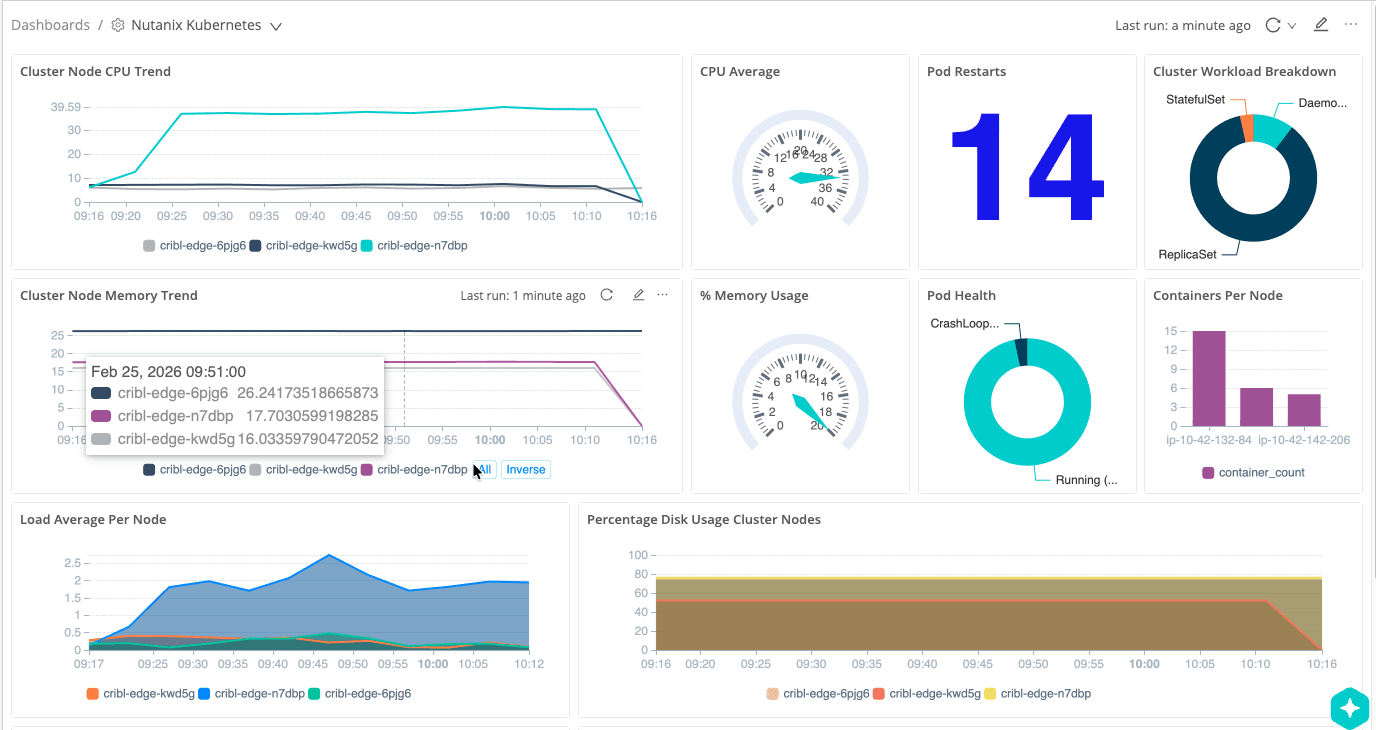Open the Dashboards breadcrumb link
The height and width of the screenshot is (730, 1376).
coord(50,25)
